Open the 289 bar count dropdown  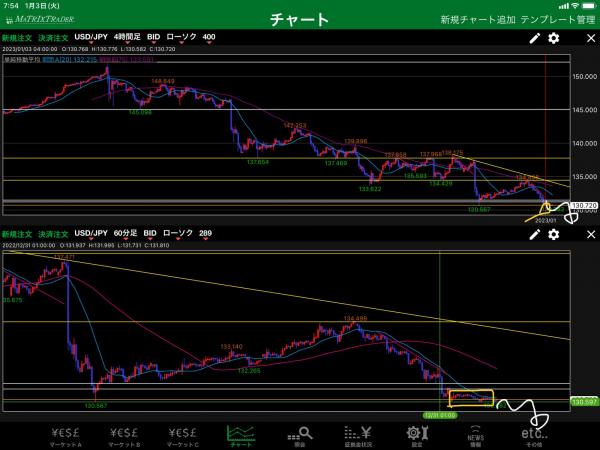[205, 234]
